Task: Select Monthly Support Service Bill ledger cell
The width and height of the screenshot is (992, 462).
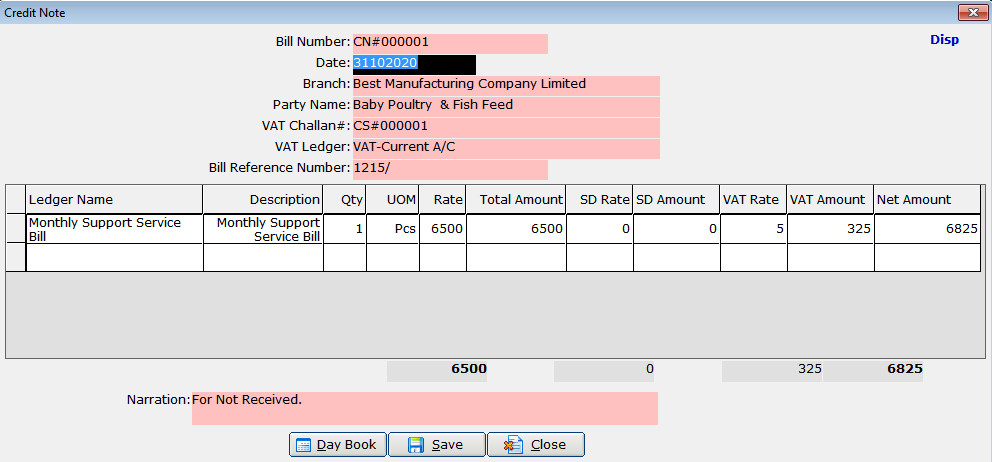Action: (x=115, y=229)
